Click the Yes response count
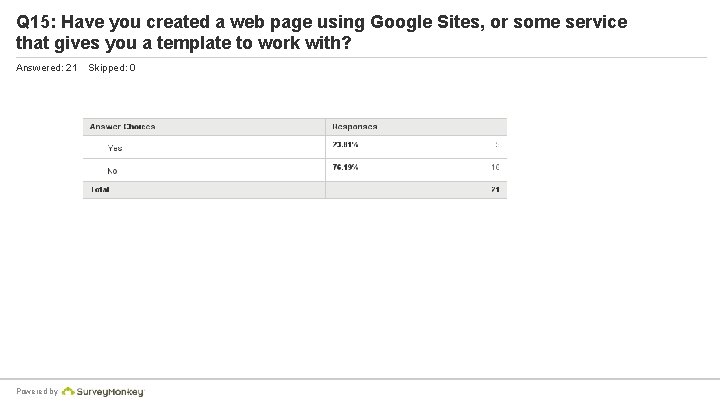This screenshot has width=720, height=405. (x=497, y=145)
